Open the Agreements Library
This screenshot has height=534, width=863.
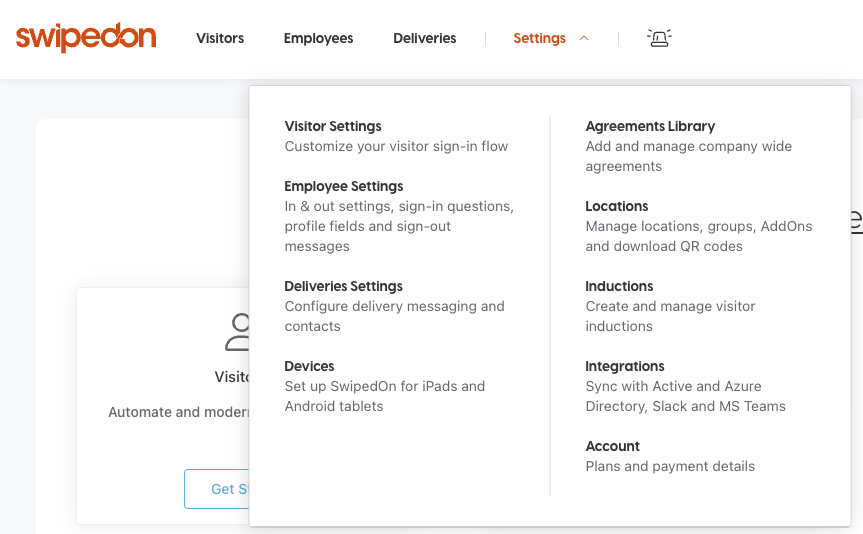[x=650, y=126]
